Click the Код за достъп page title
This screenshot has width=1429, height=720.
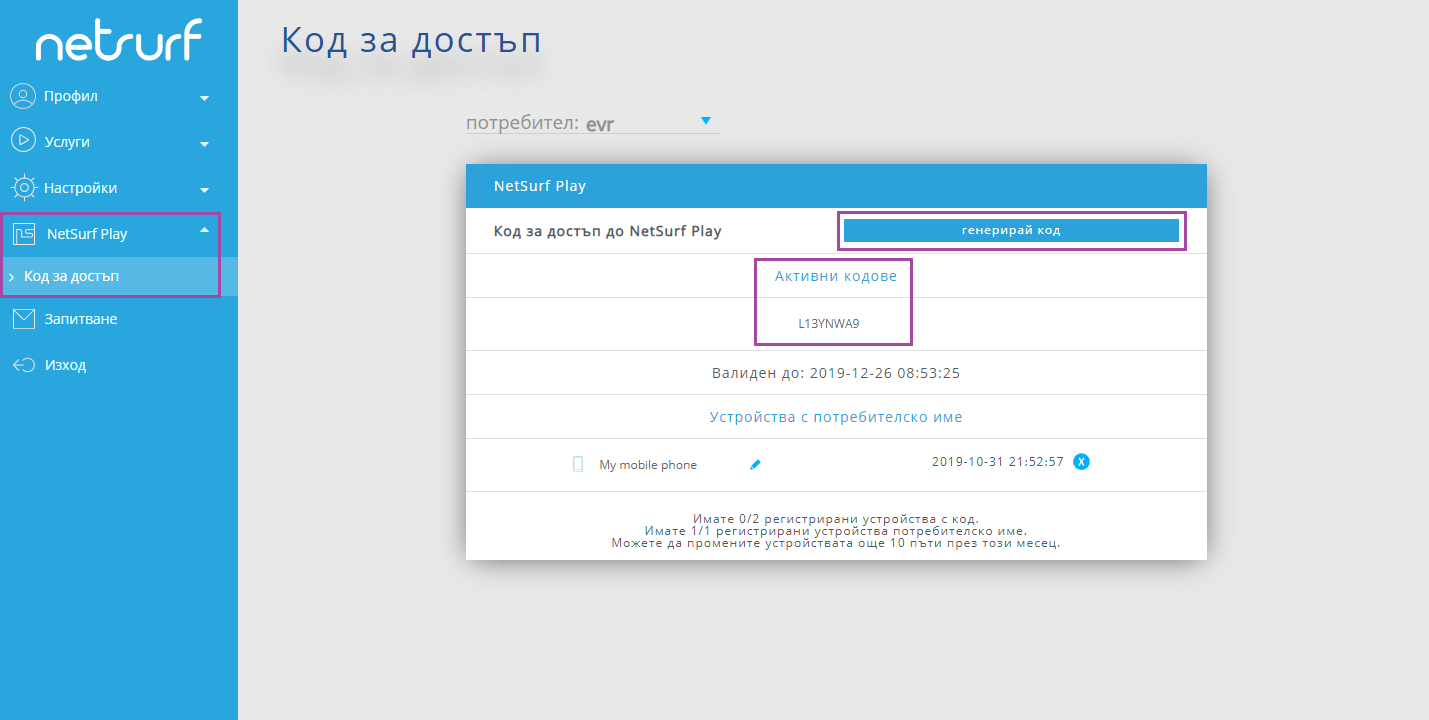pyautogui.click(x=411, y=40)
